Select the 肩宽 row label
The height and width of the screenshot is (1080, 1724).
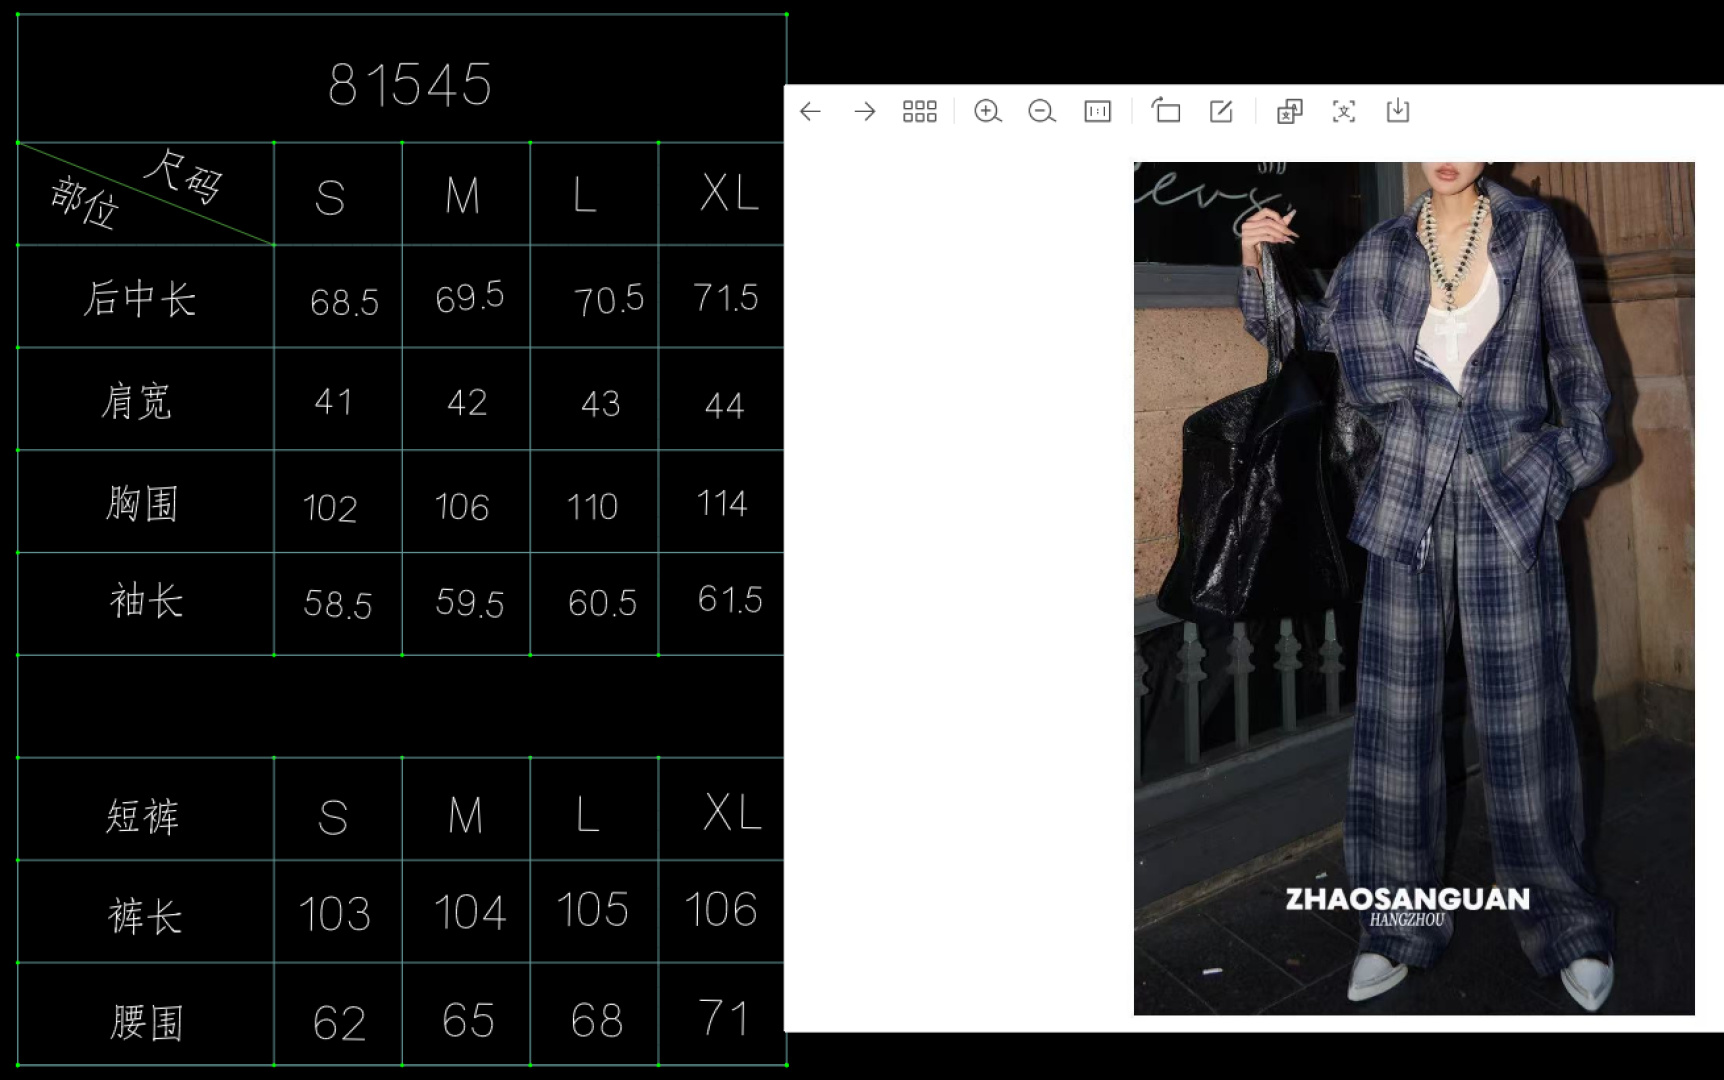(137, 402)
